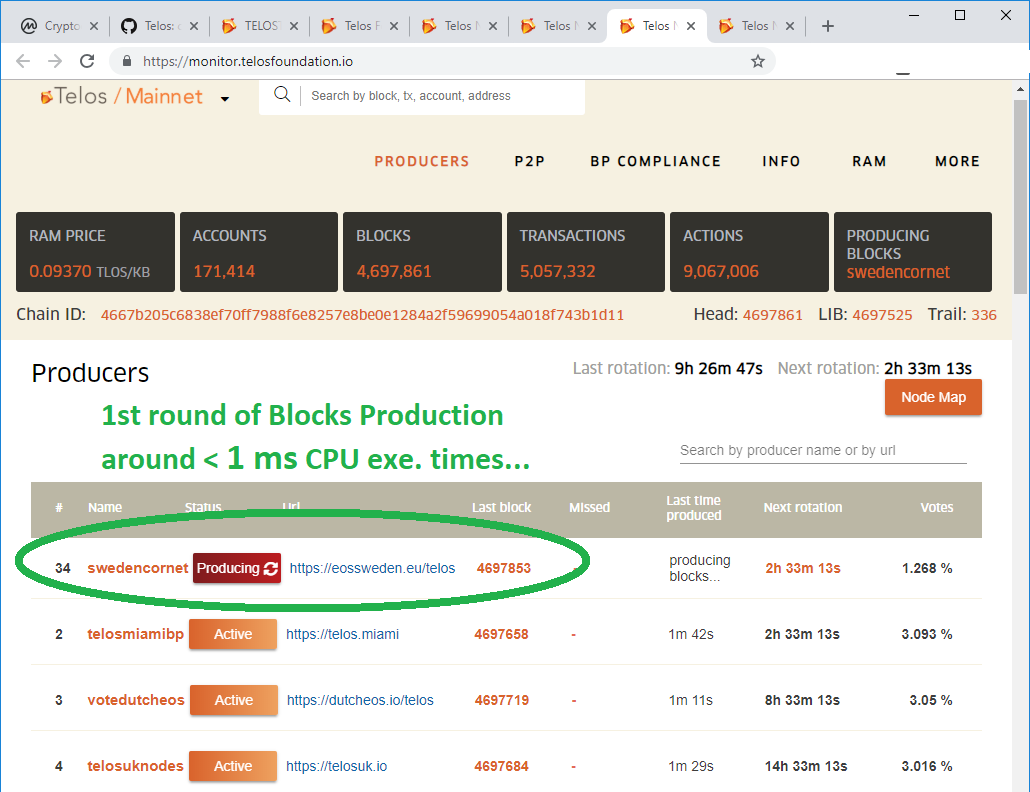Close the currently active Telos tab
The height and width of the screenshot is (792, 1030).
click(x=691, y=26)
